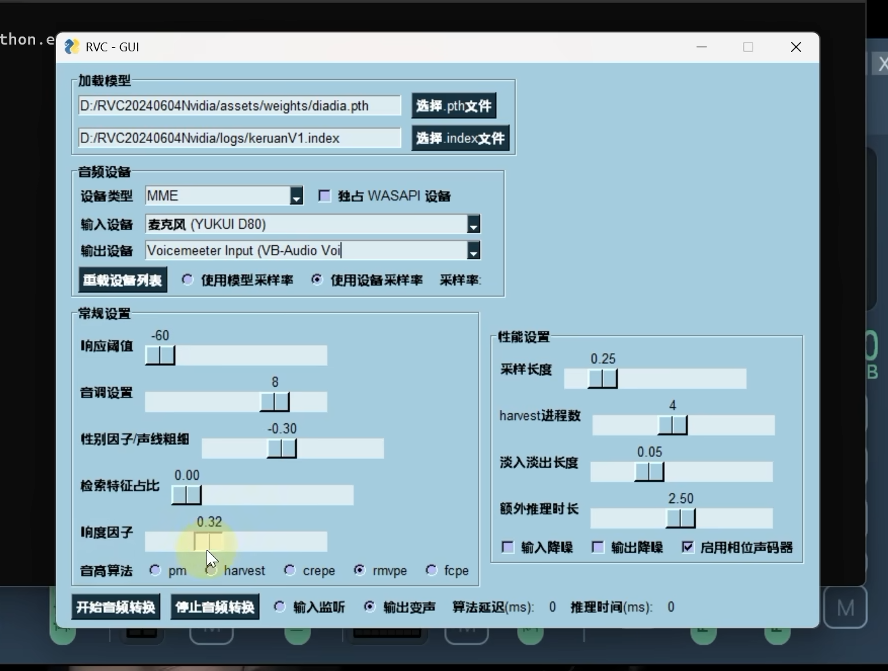
Task: Click the 音调设置 slider handle
Action: pyautogui.click(x=275, y=402)
